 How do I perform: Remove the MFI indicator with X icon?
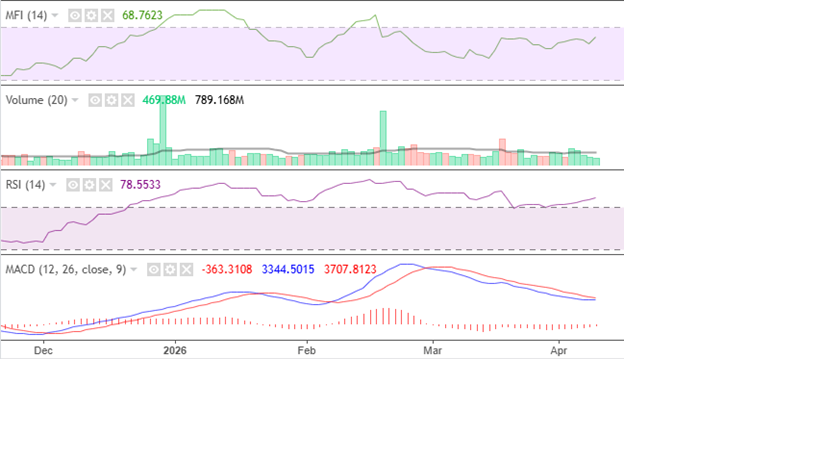pos(107,16)
